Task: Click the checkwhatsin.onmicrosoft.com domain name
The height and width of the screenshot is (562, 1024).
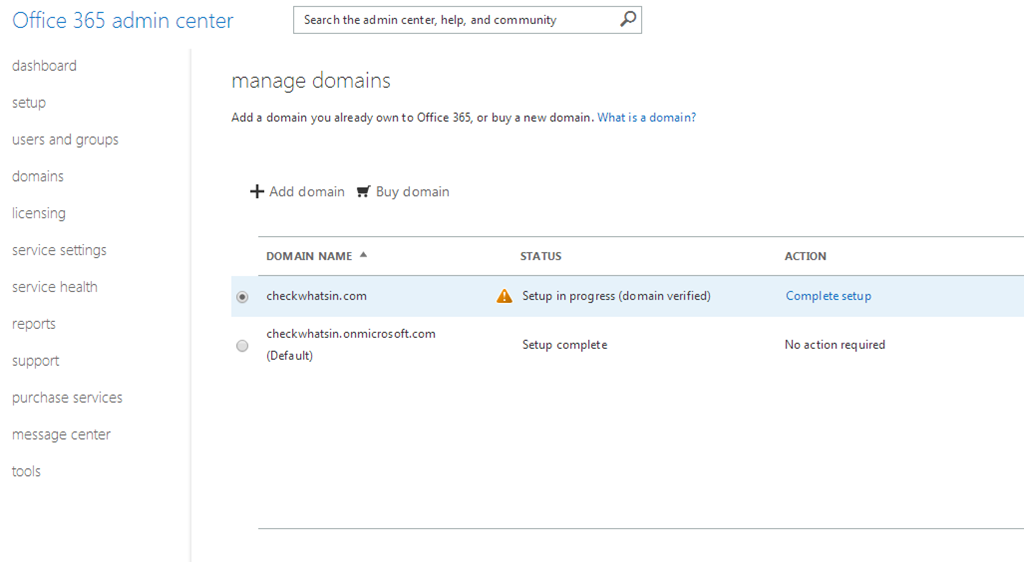Action: coord(351,334)
